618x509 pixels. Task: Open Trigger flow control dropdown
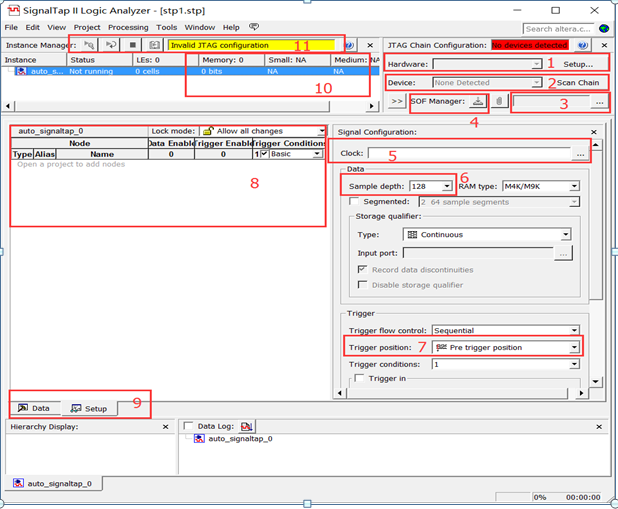pos(574,330)
